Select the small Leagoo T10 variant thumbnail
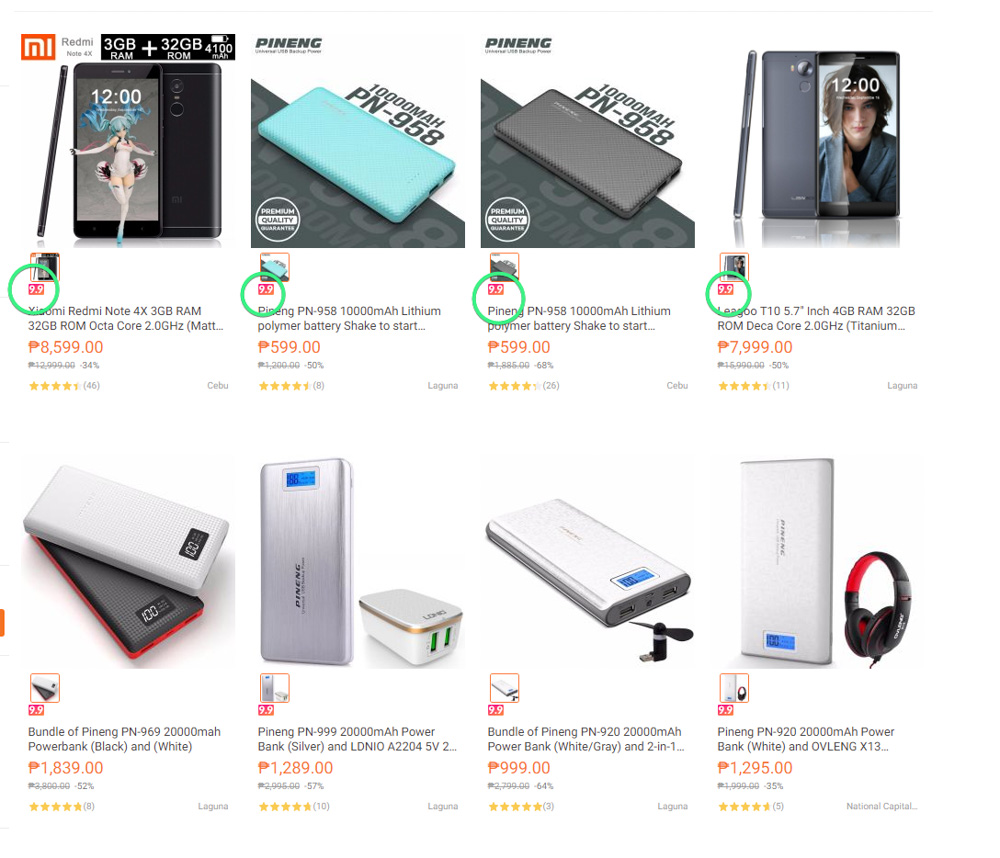 (734, 267)
